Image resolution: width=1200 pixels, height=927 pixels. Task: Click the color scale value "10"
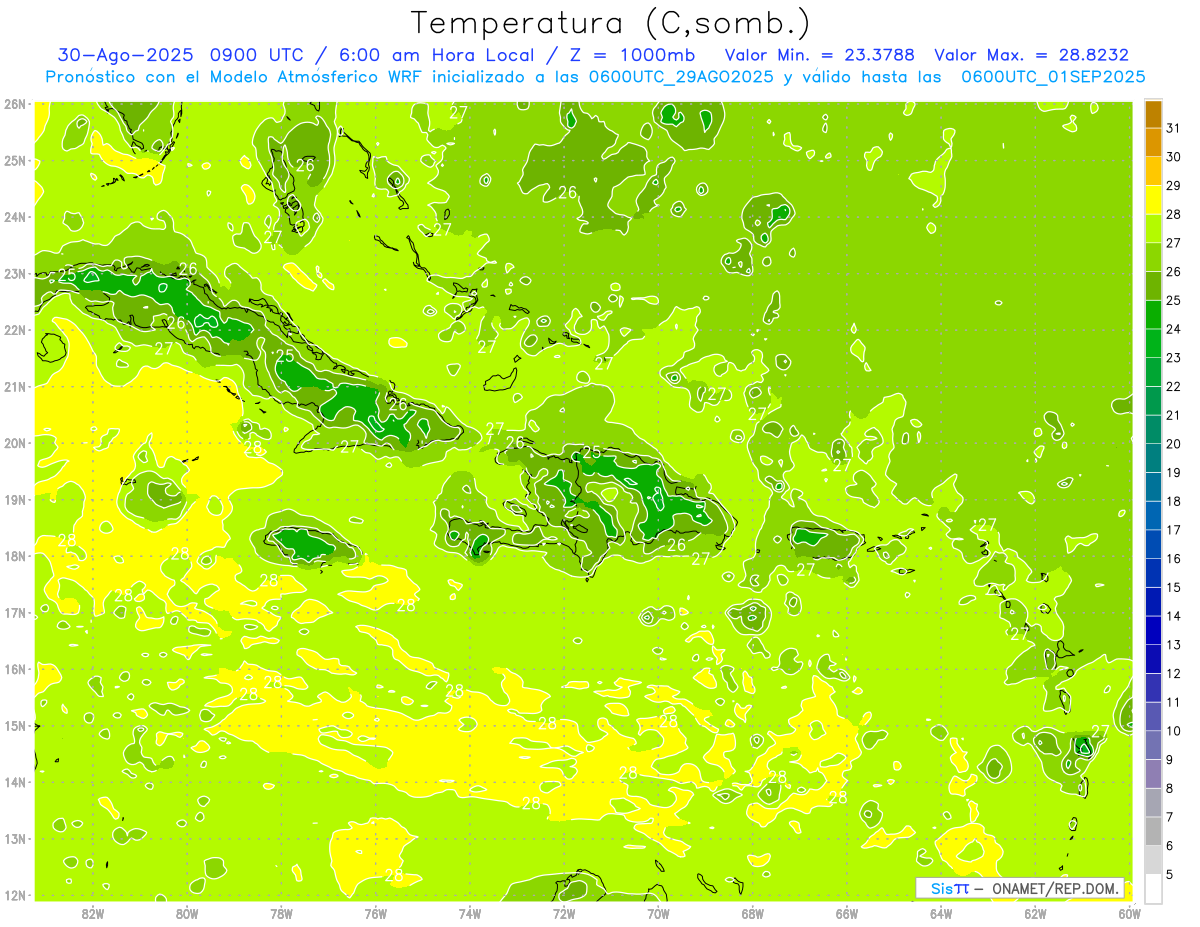tap(1173, 731)
